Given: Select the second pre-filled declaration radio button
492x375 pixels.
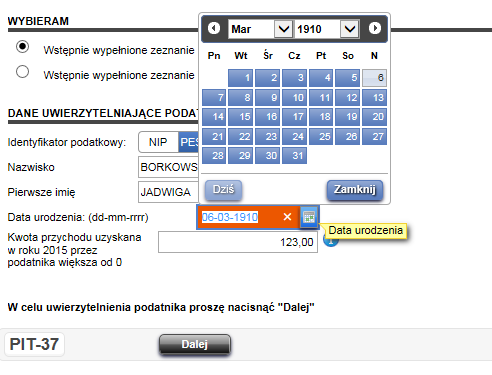Looking at the screenshot, I should point(22,72).
